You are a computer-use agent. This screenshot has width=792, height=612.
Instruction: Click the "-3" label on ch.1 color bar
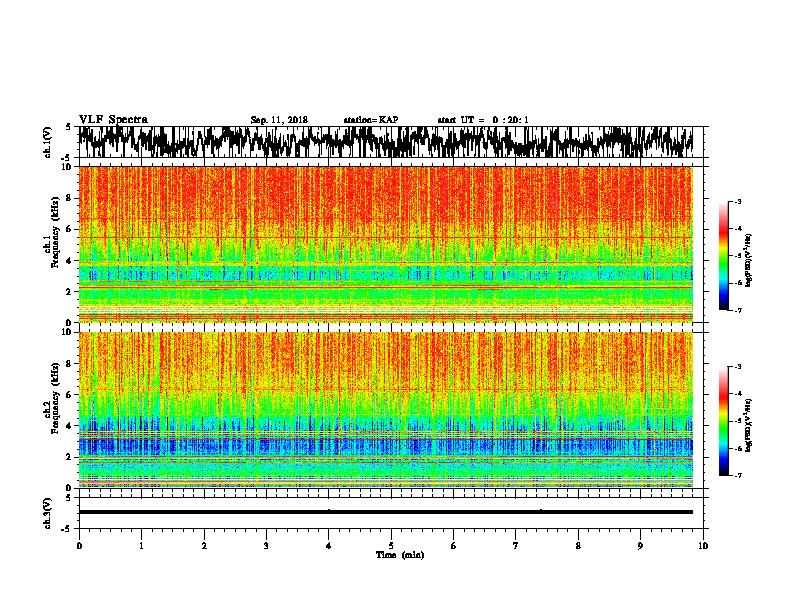pyautogui.click(x=737, y=201)
